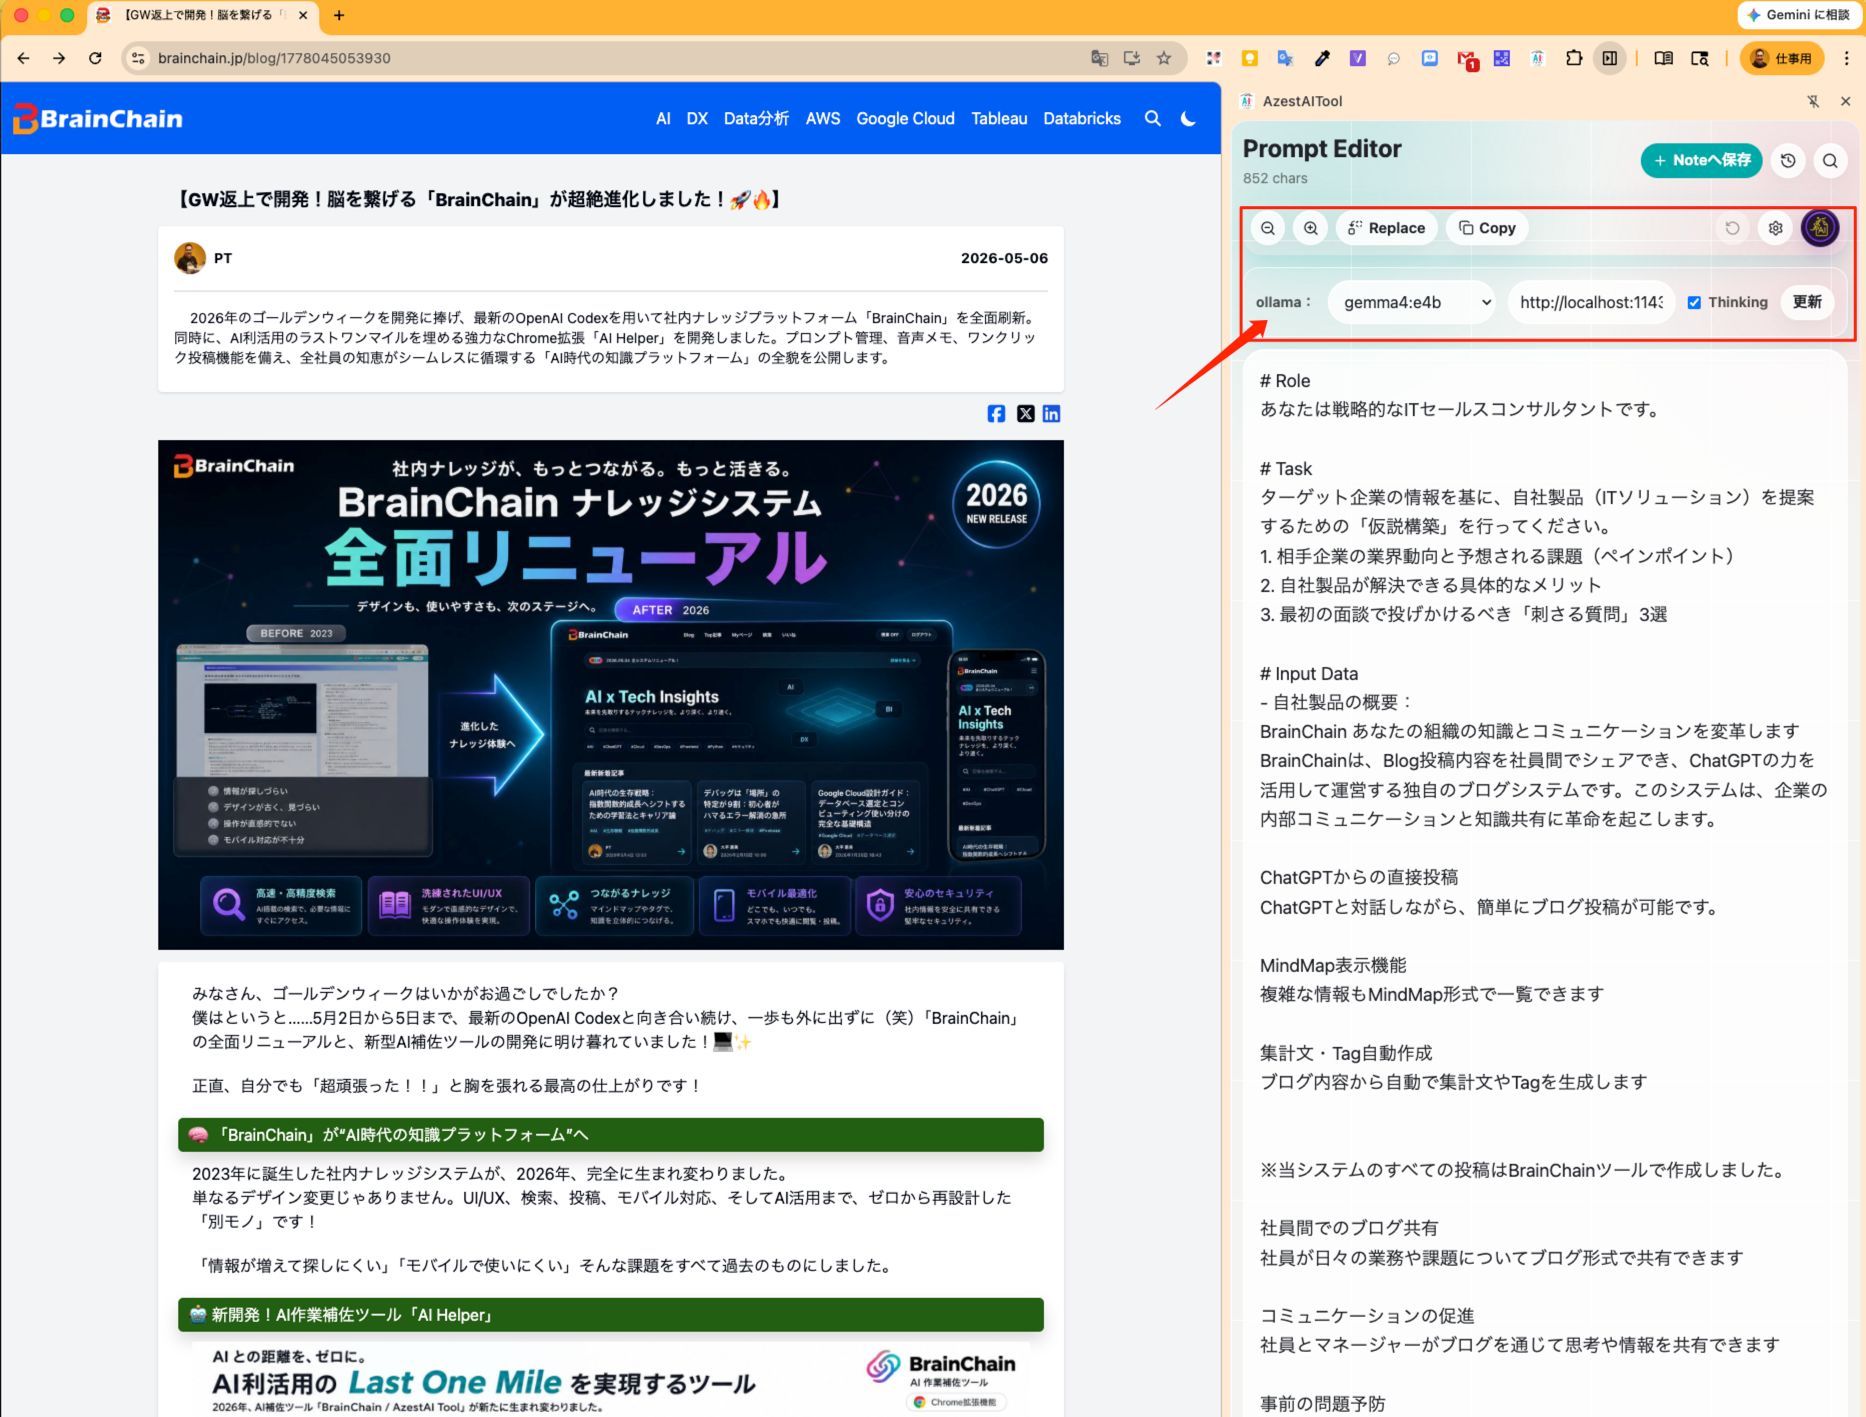Share the article on LinkedIn

[x=1051, y=414]
